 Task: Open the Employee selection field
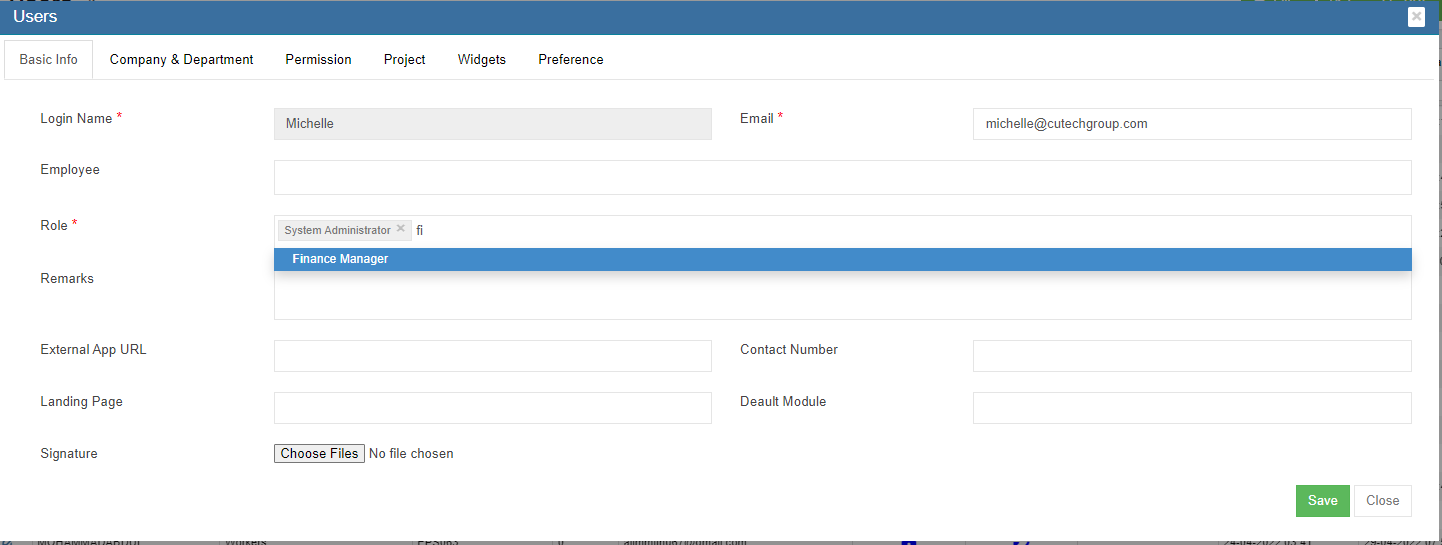pos(842,177)
